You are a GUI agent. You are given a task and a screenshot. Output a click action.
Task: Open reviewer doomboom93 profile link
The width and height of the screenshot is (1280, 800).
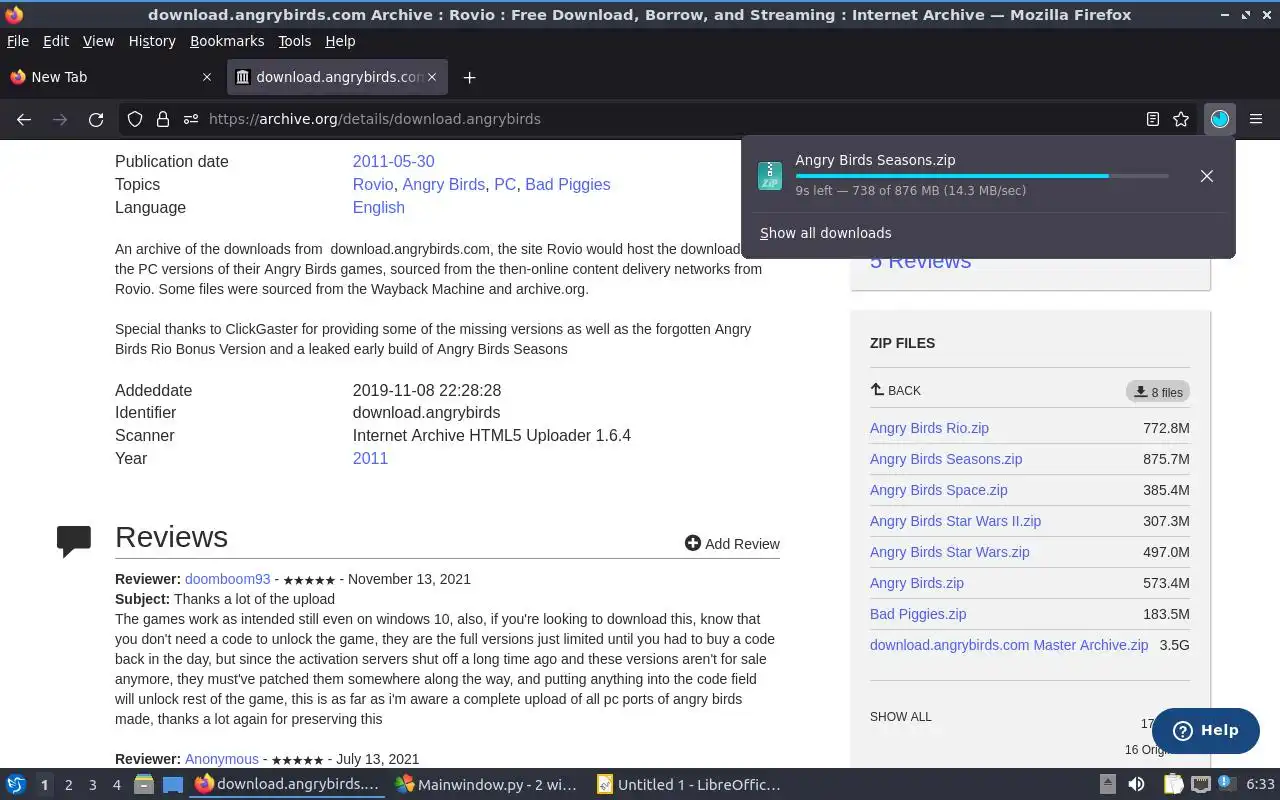click(227, 579)
